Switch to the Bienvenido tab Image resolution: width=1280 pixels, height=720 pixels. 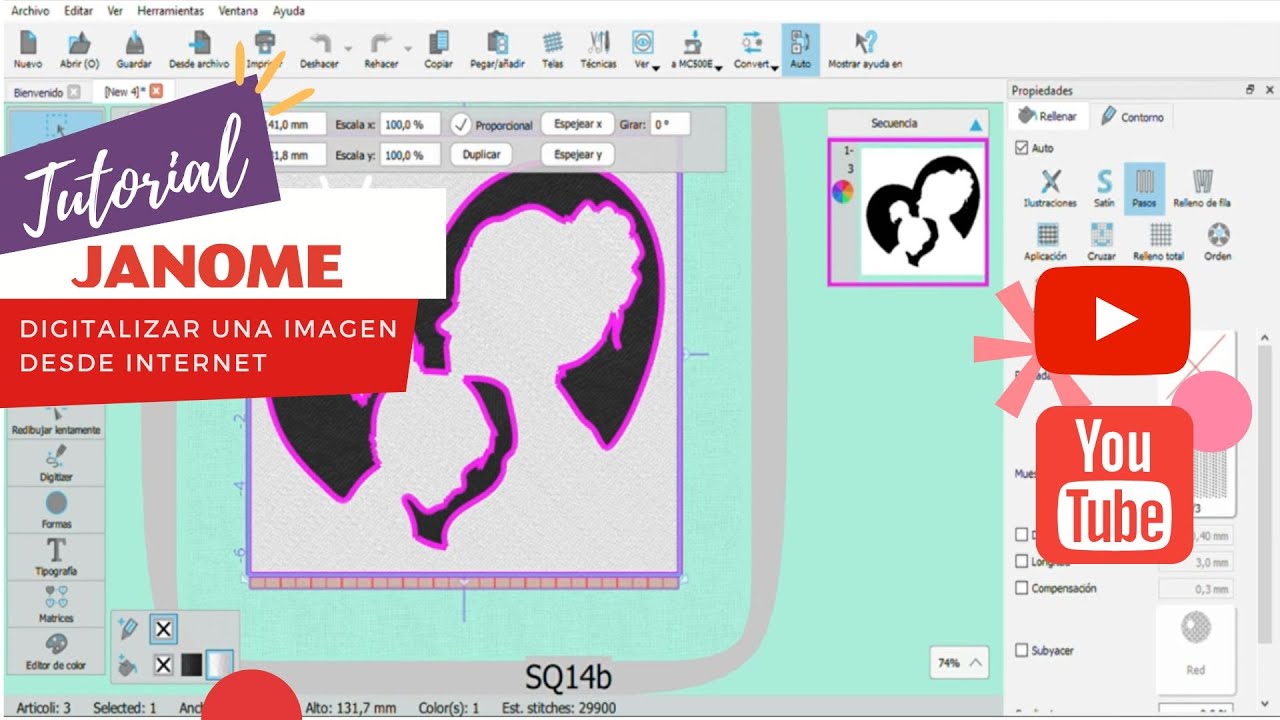coord(38,92)
